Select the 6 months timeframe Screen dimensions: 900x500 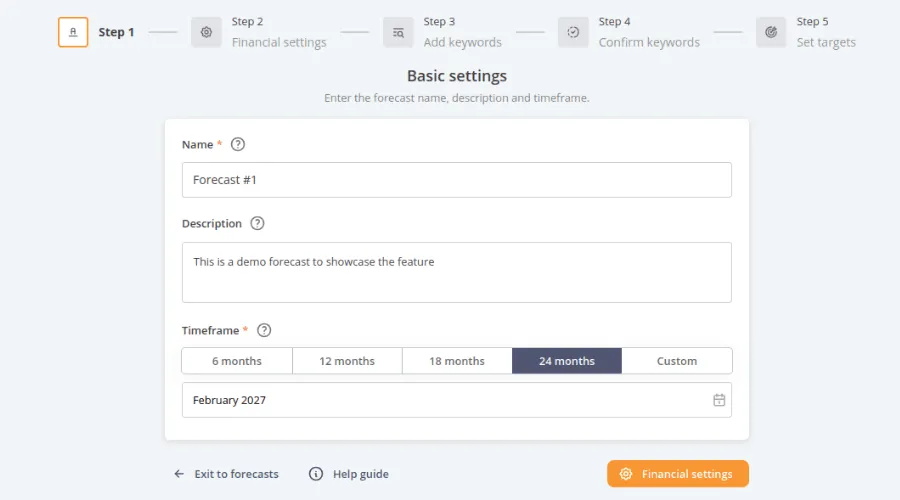(x=237, y=361)
